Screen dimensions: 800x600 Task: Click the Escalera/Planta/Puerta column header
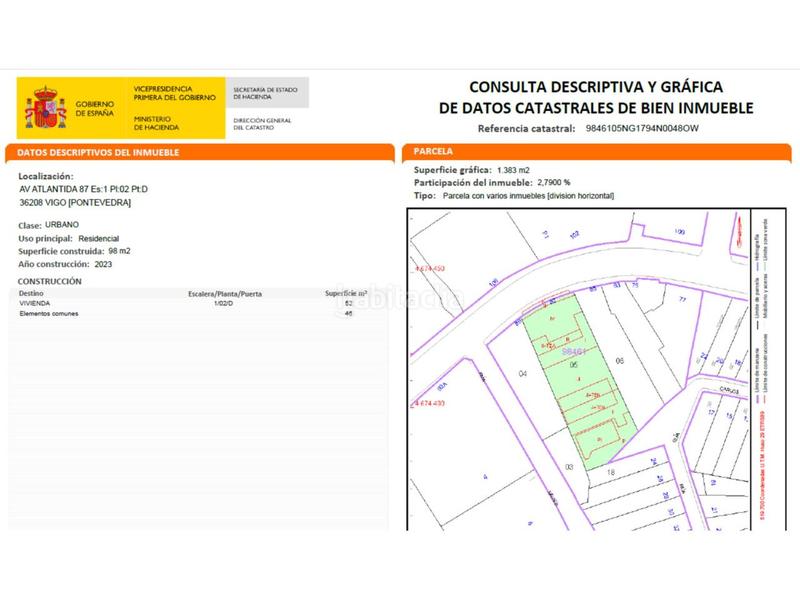[x=225, y=293]
